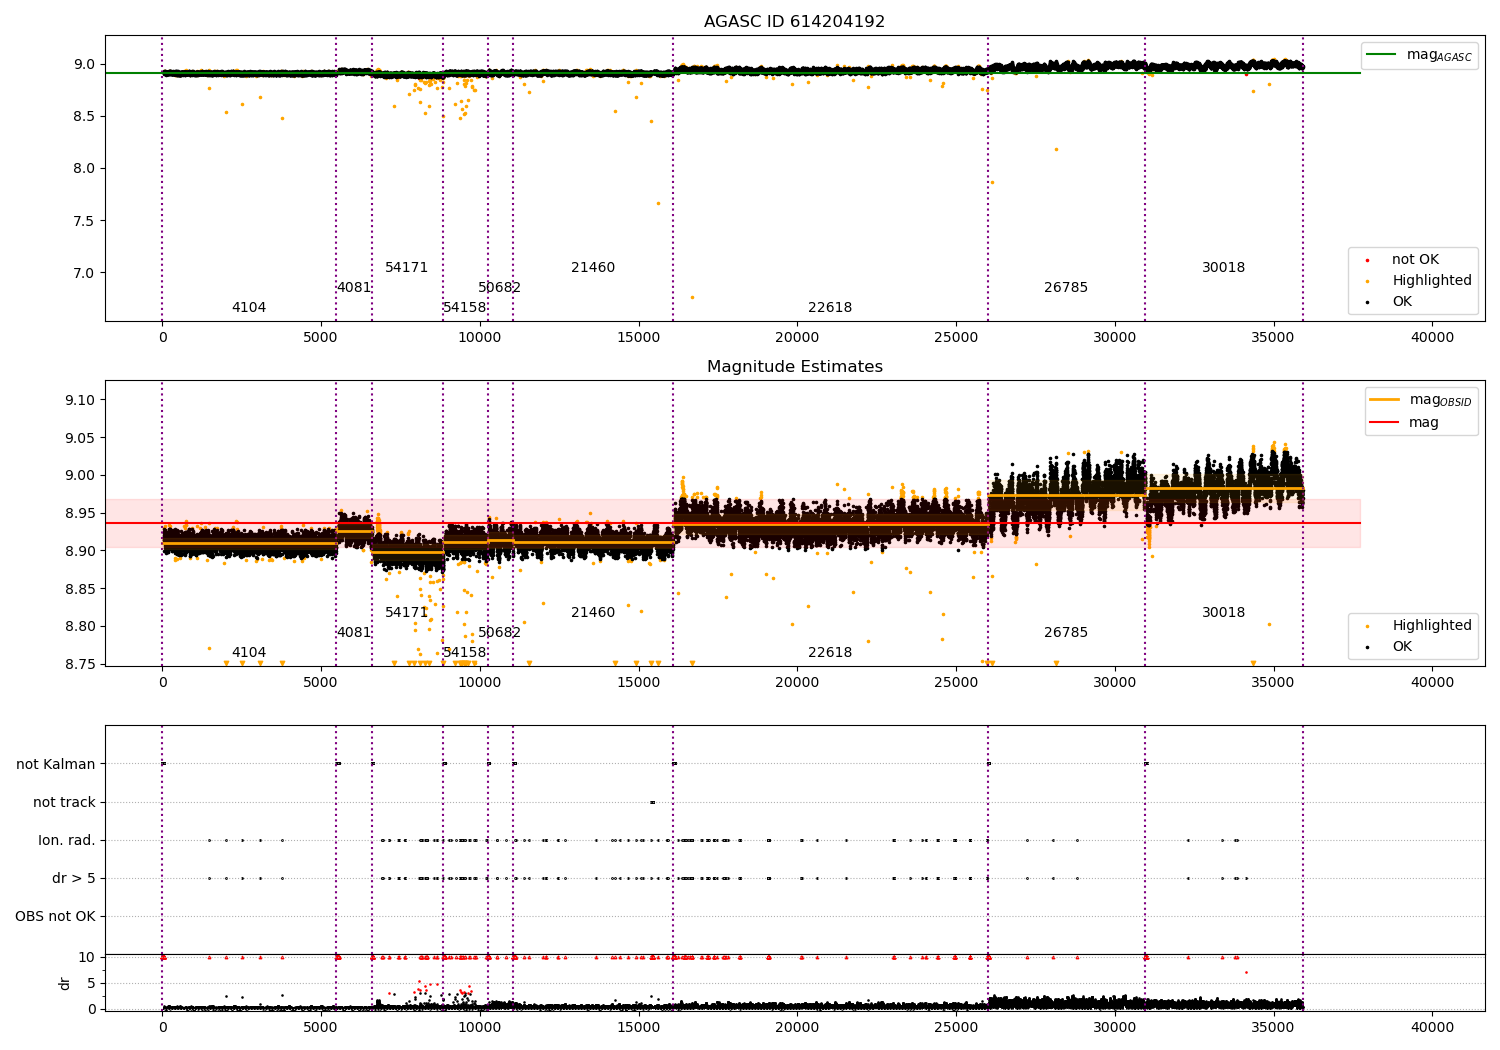Click the red 'mag' legend entry

click(1405, 423)
